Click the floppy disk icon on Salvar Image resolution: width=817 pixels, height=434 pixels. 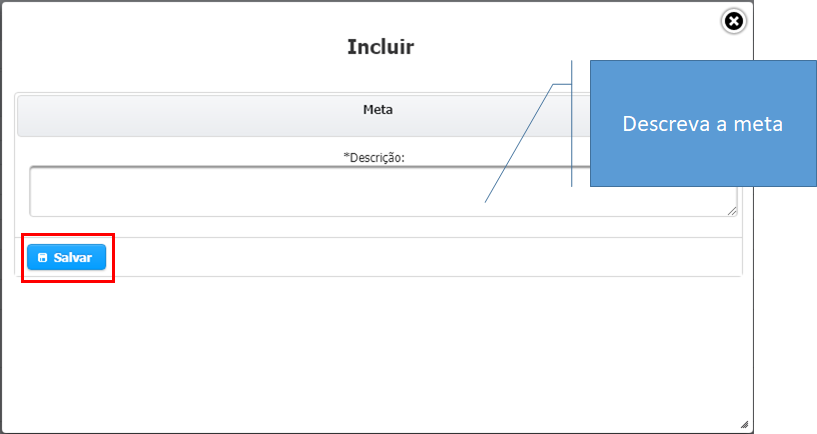42,258
